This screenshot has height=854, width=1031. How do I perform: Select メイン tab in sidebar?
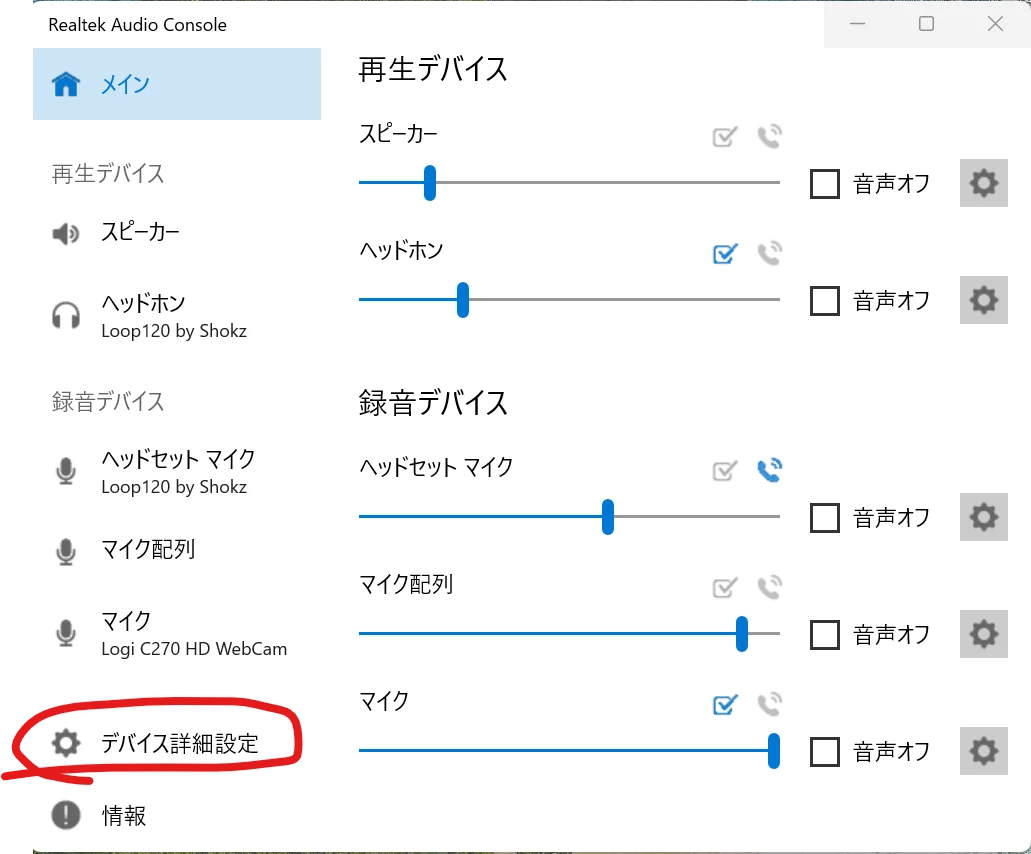(177, 84)
